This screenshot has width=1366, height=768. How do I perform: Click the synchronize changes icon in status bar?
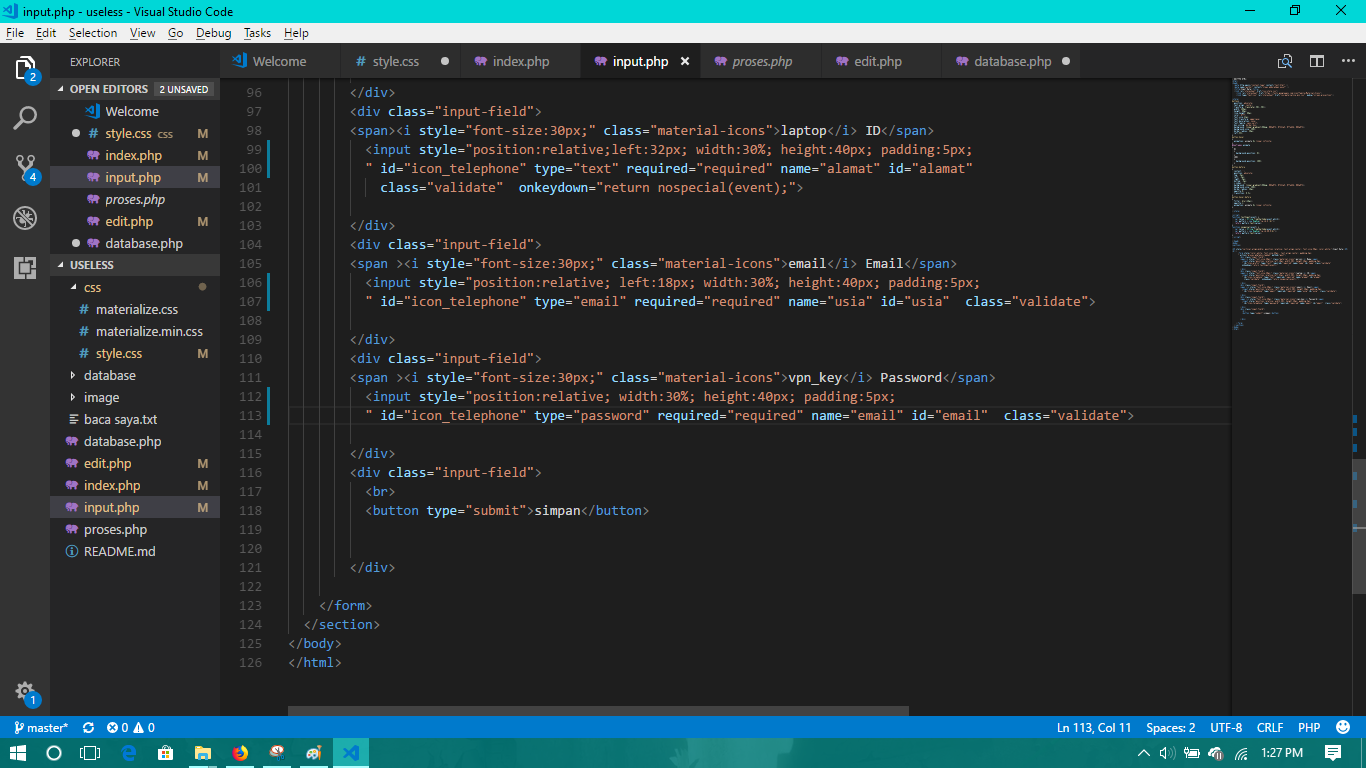pyautogui.click(x=88, y=727)
